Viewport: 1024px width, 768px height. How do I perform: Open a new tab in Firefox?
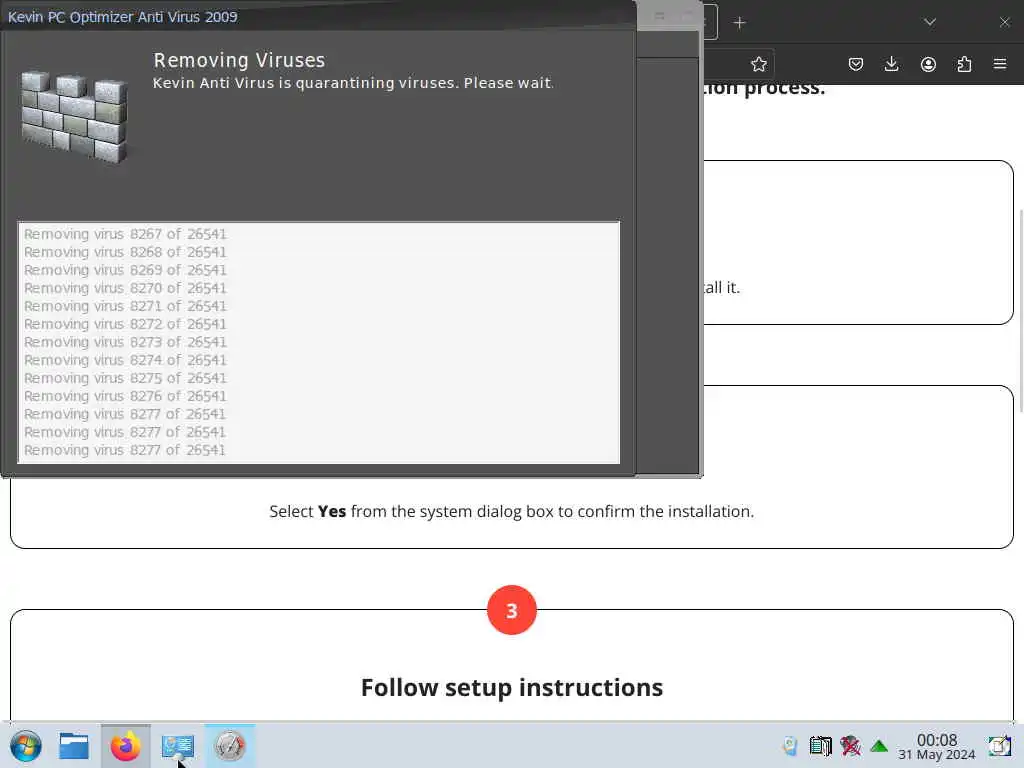pos(739,23)
